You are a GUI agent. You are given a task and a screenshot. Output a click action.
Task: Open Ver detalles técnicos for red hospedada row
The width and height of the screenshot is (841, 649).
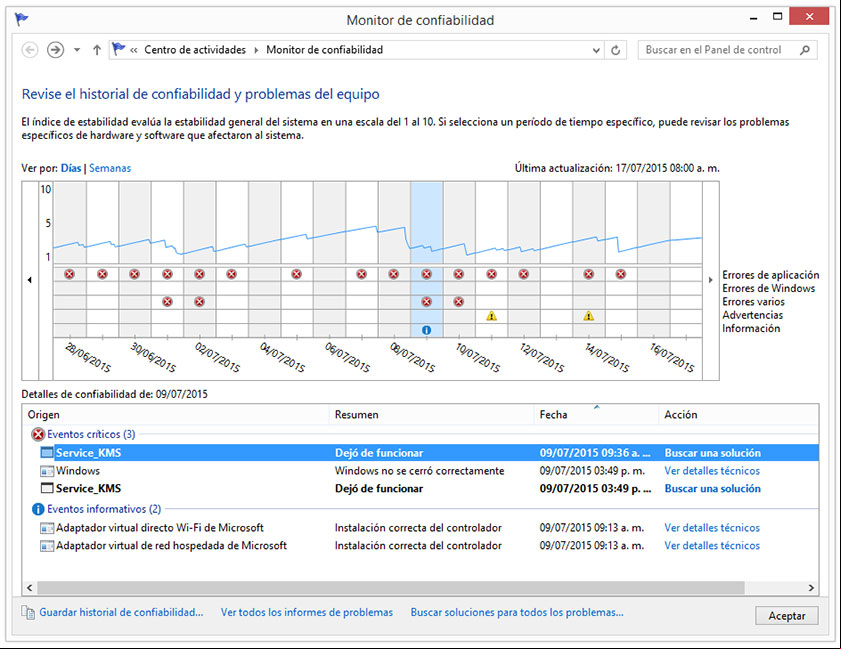pos(712,545)
